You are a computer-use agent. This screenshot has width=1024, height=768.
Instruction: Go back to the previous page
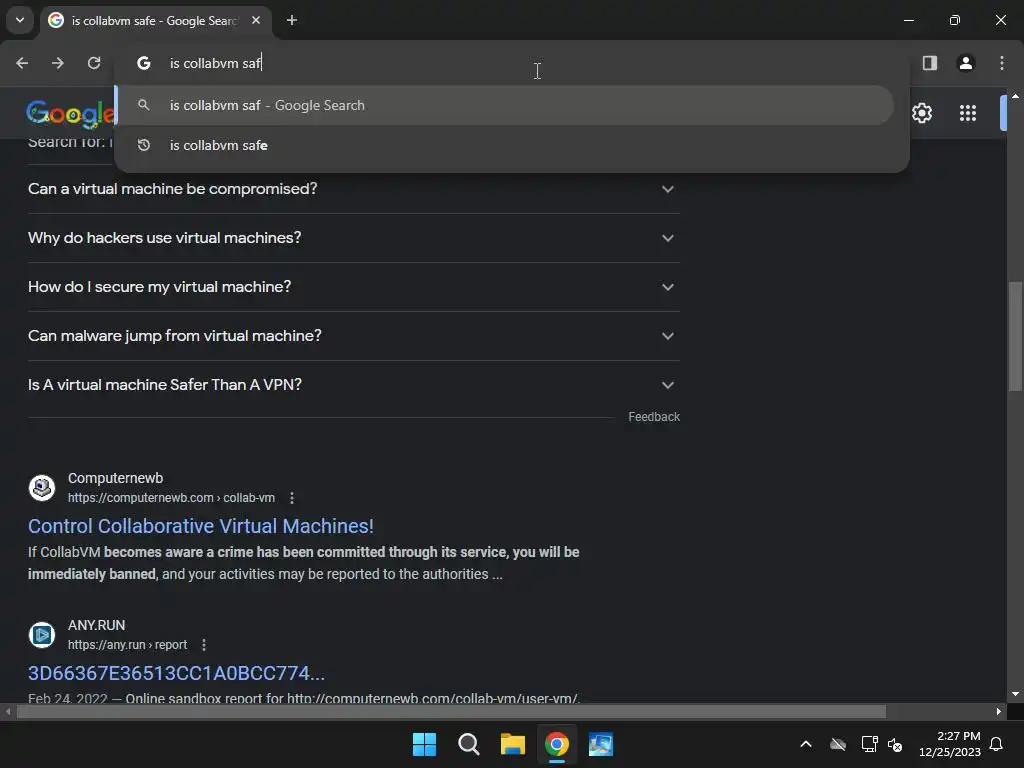22,63
